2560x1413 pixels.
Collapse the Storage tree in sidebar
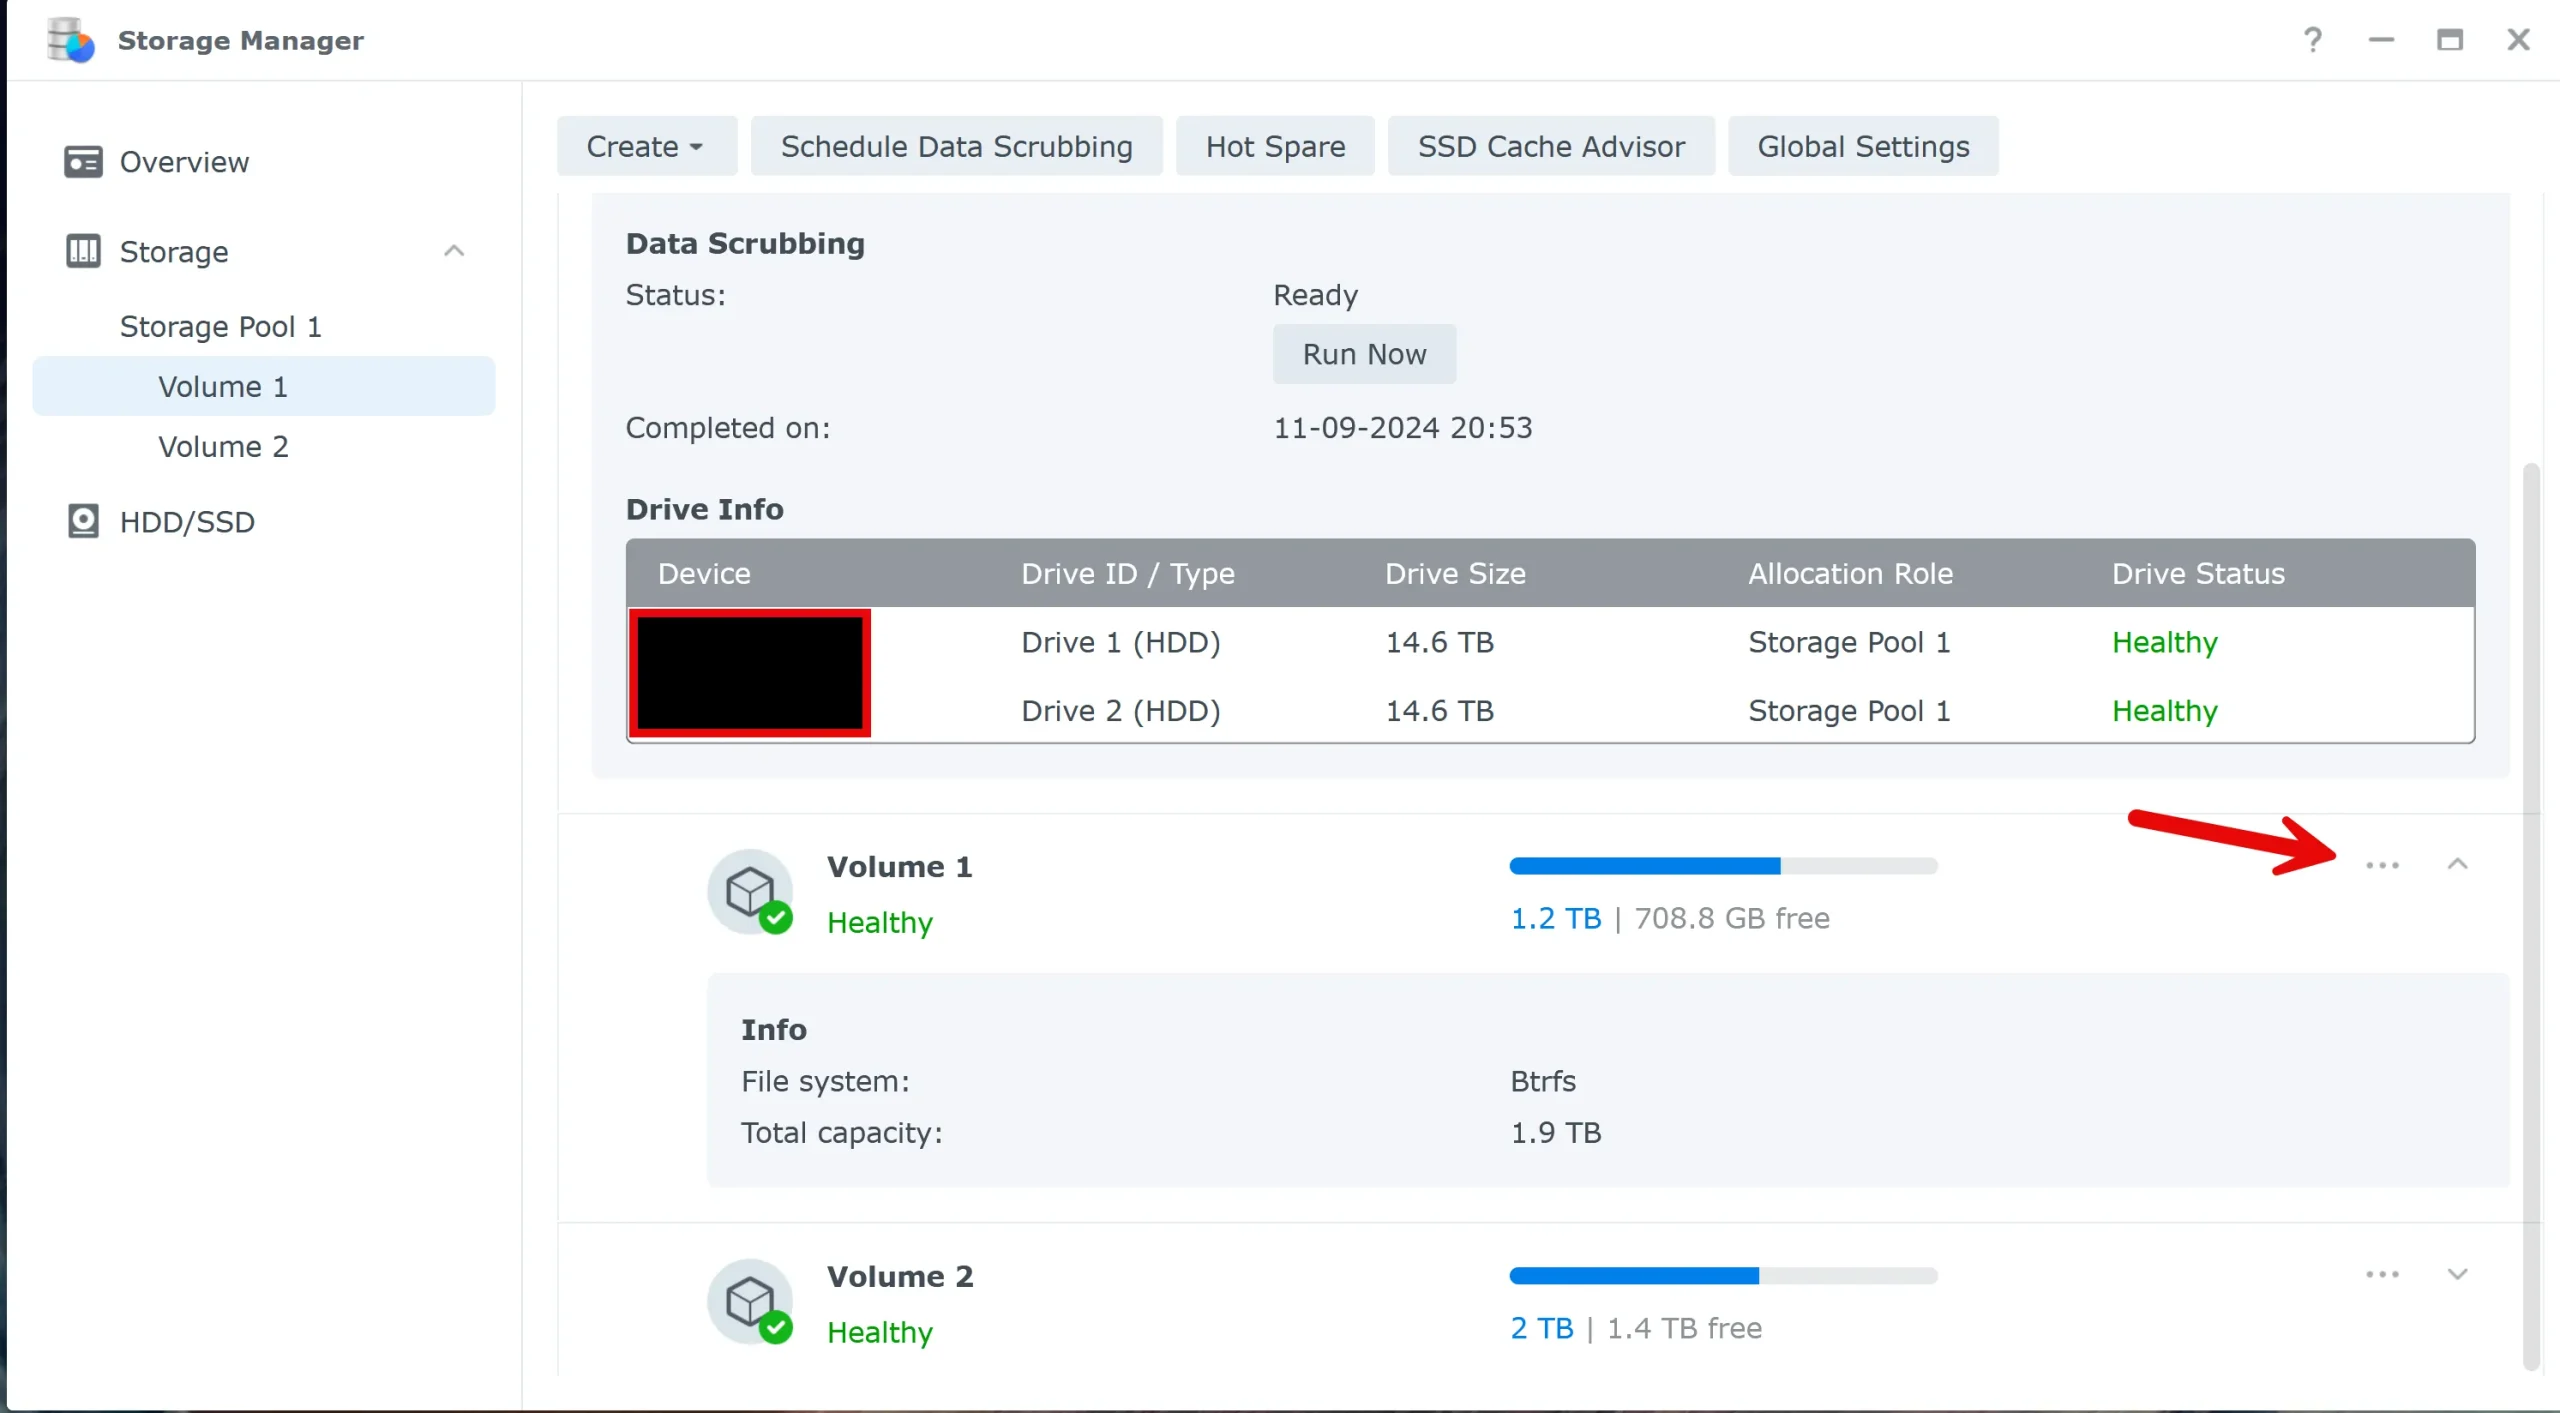tap(454, 251)
